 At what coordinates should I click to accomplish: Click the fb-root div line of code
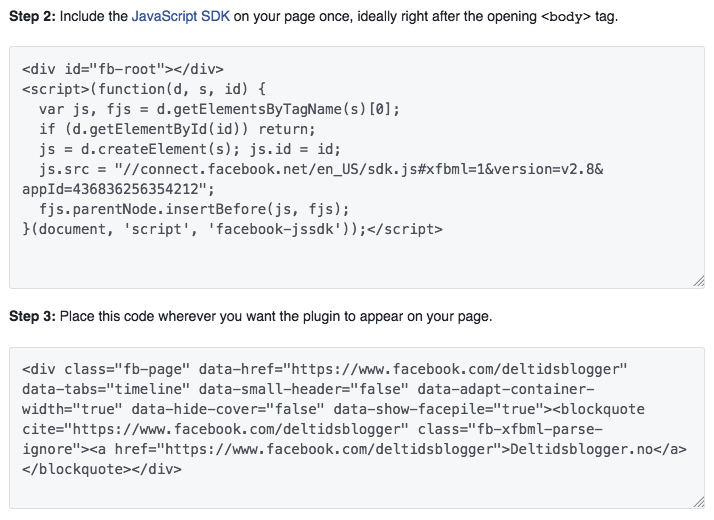tap(123, 69)
